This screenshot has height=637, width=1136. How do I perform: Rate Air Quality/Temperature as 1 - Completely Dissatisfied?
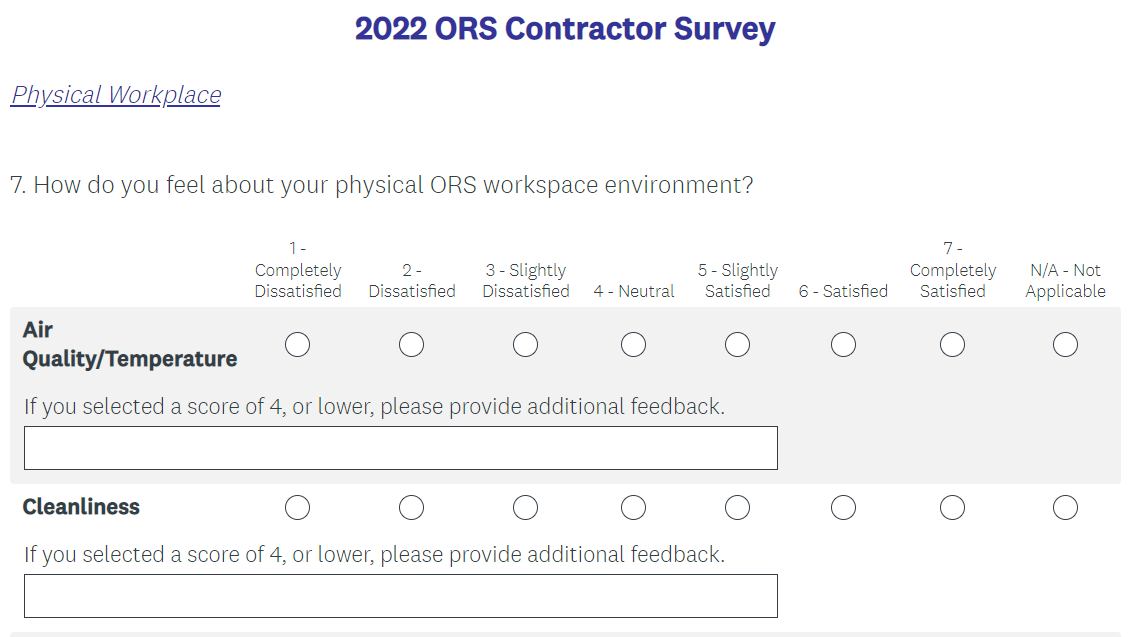coord(297,345)
